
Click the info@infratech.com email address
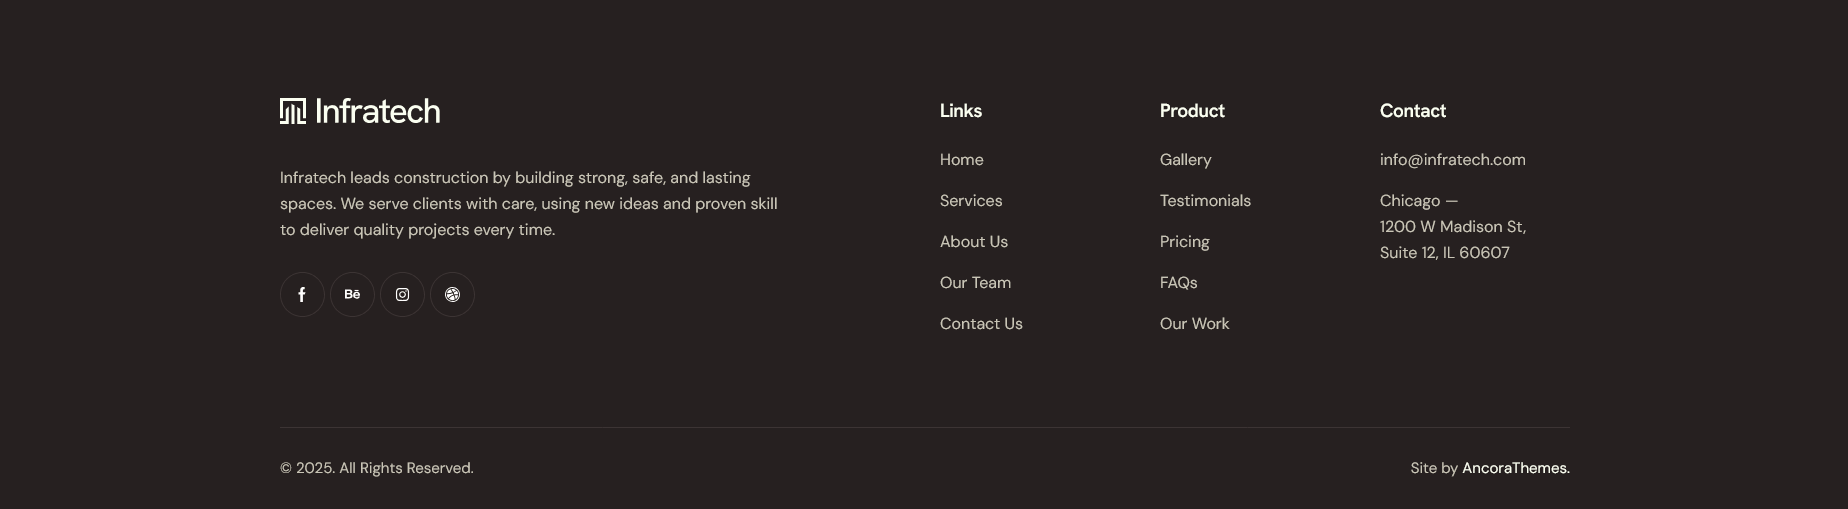1452,160
